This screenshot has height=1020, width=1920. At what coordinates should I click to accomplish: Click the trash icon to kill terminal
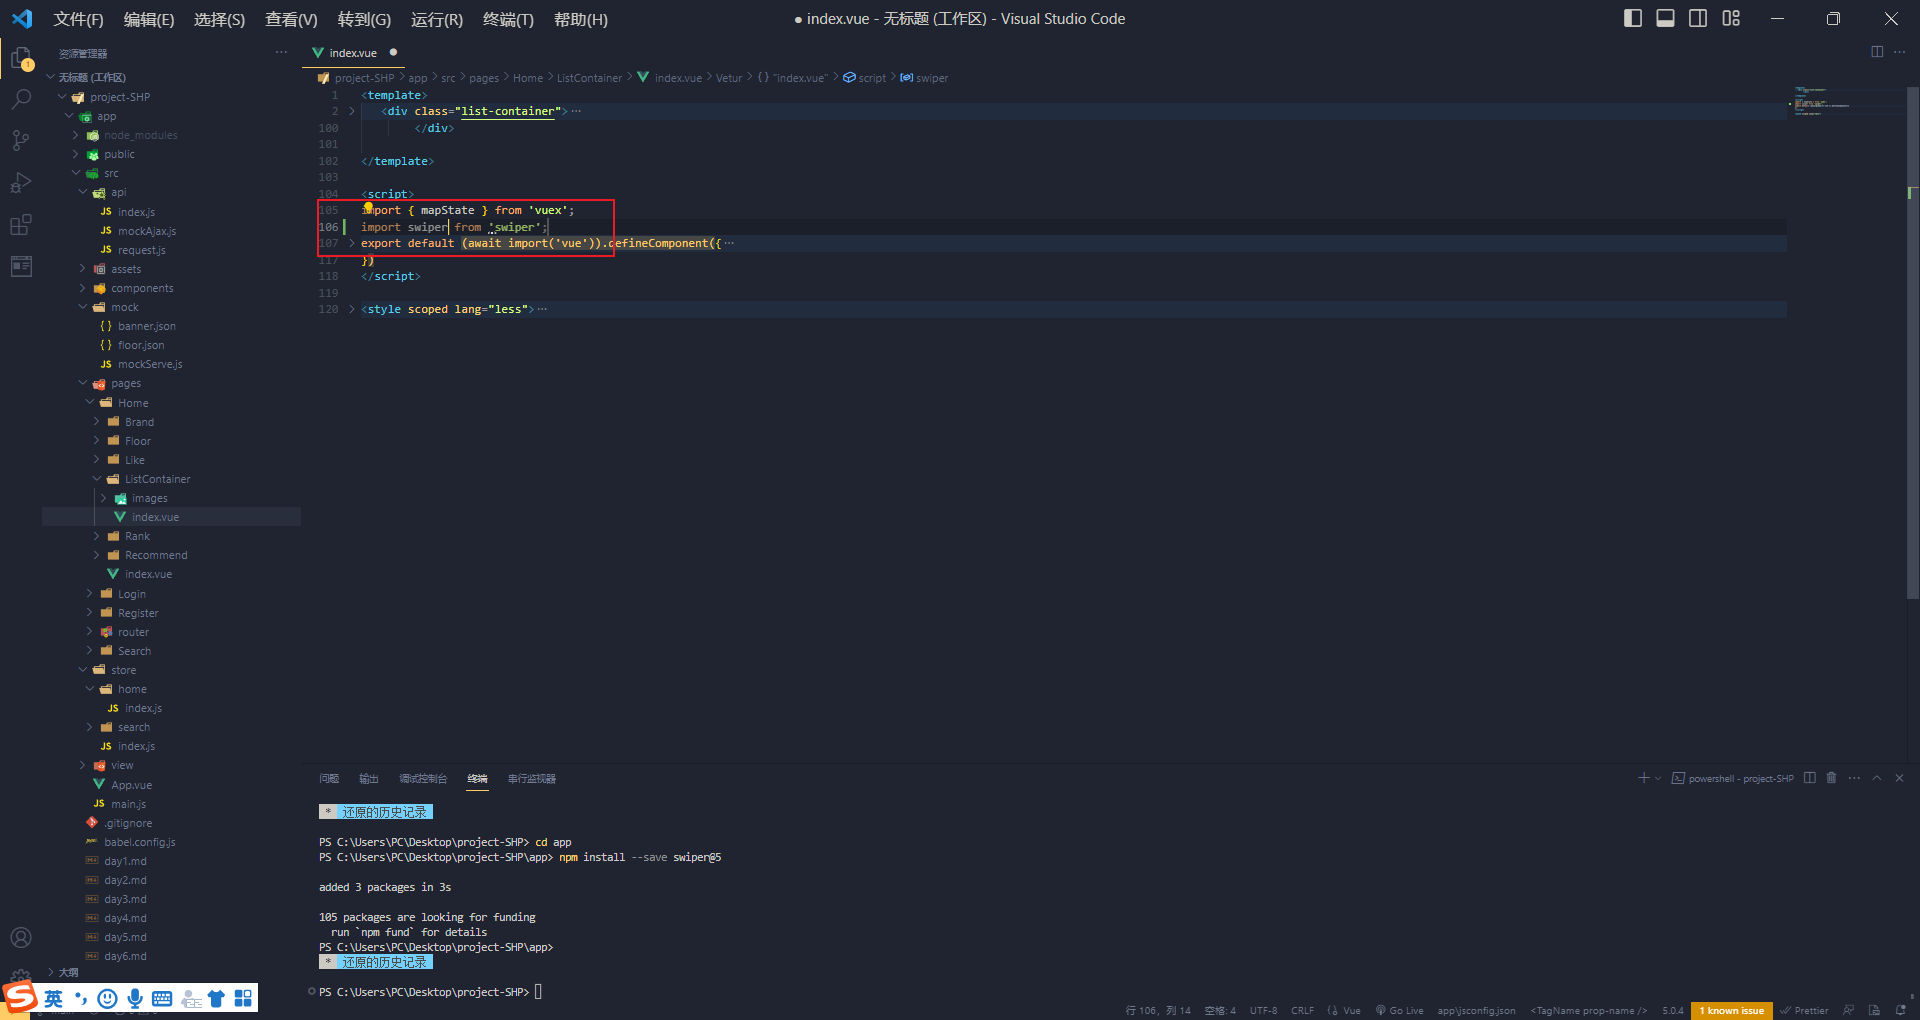coord(1832,778)
